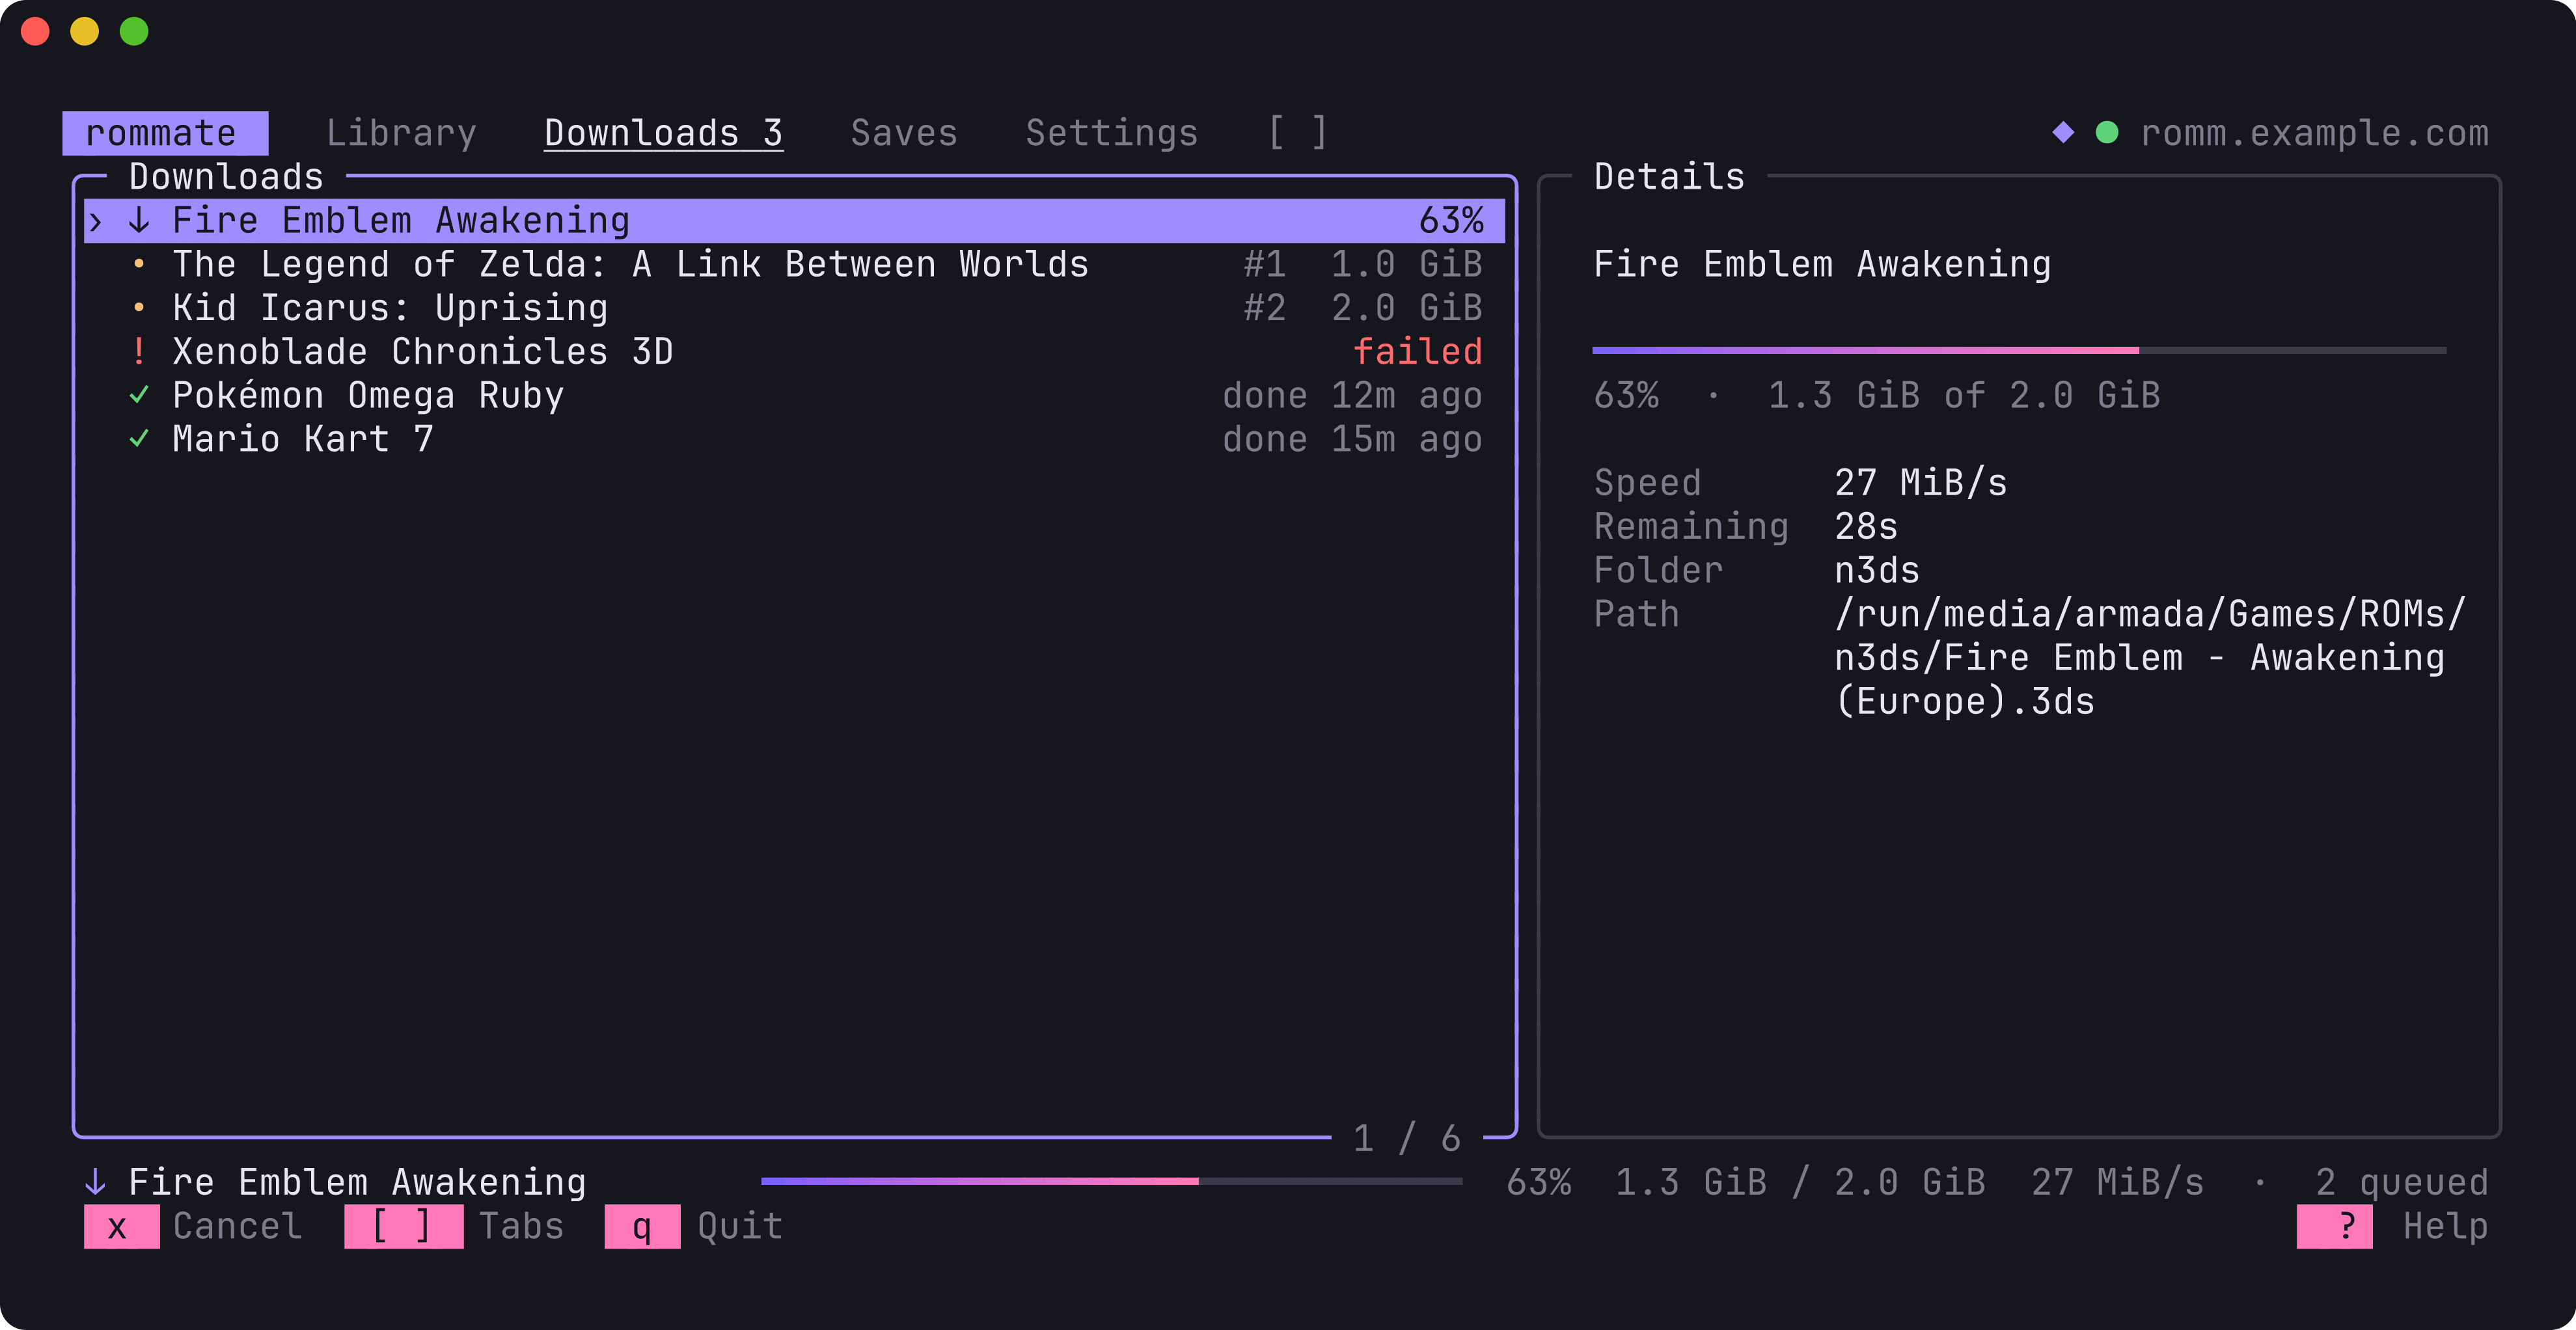This screenshot has width=2576, height=1330.
Task: Switch to the Library tab
Action: pyautogui.click(x=401, y=133)
